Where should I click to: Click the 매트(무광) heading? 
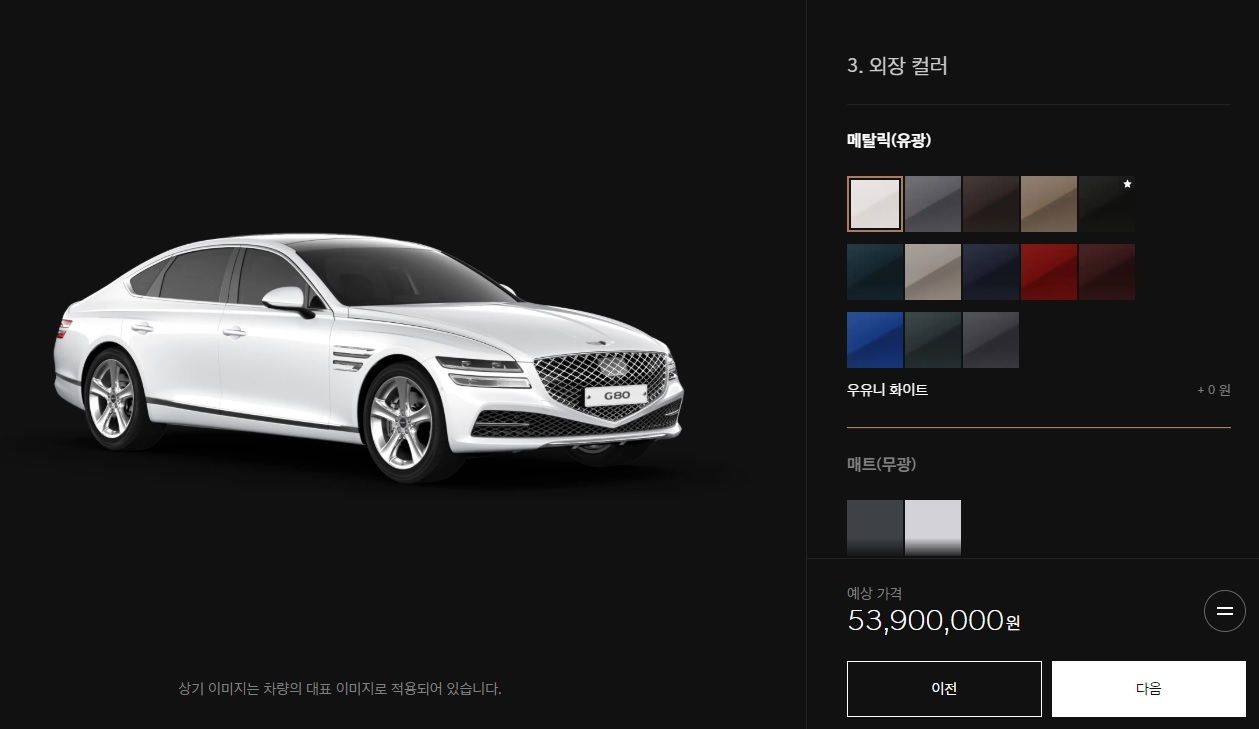[x=882, y=464]
